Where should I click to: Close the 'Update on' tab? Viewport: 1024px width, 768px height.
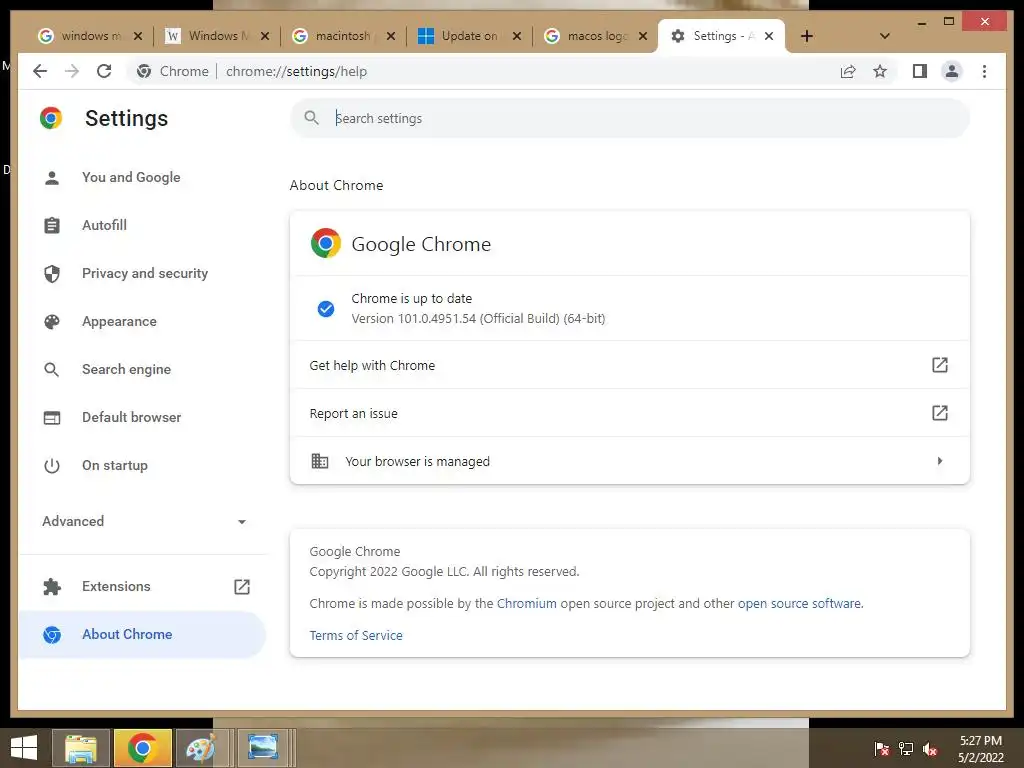(x=517, y=36)
